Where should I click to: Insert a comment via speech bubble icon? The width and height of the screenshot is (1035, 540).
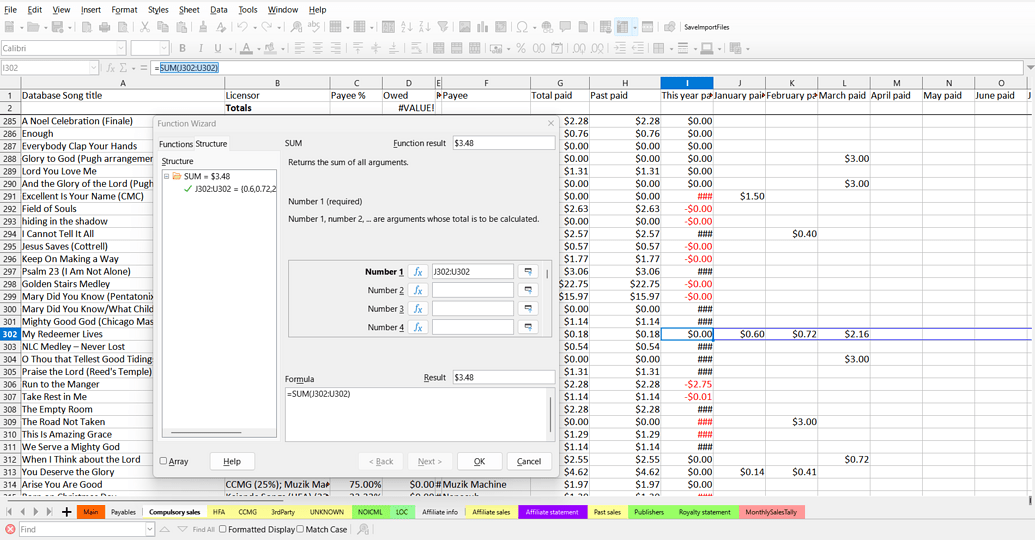565,27
